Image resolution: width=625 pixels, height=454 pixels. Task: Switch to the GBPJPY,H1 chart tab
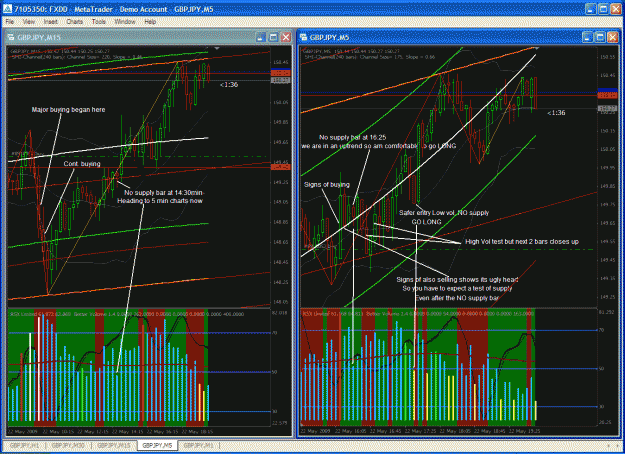[24, 445]
